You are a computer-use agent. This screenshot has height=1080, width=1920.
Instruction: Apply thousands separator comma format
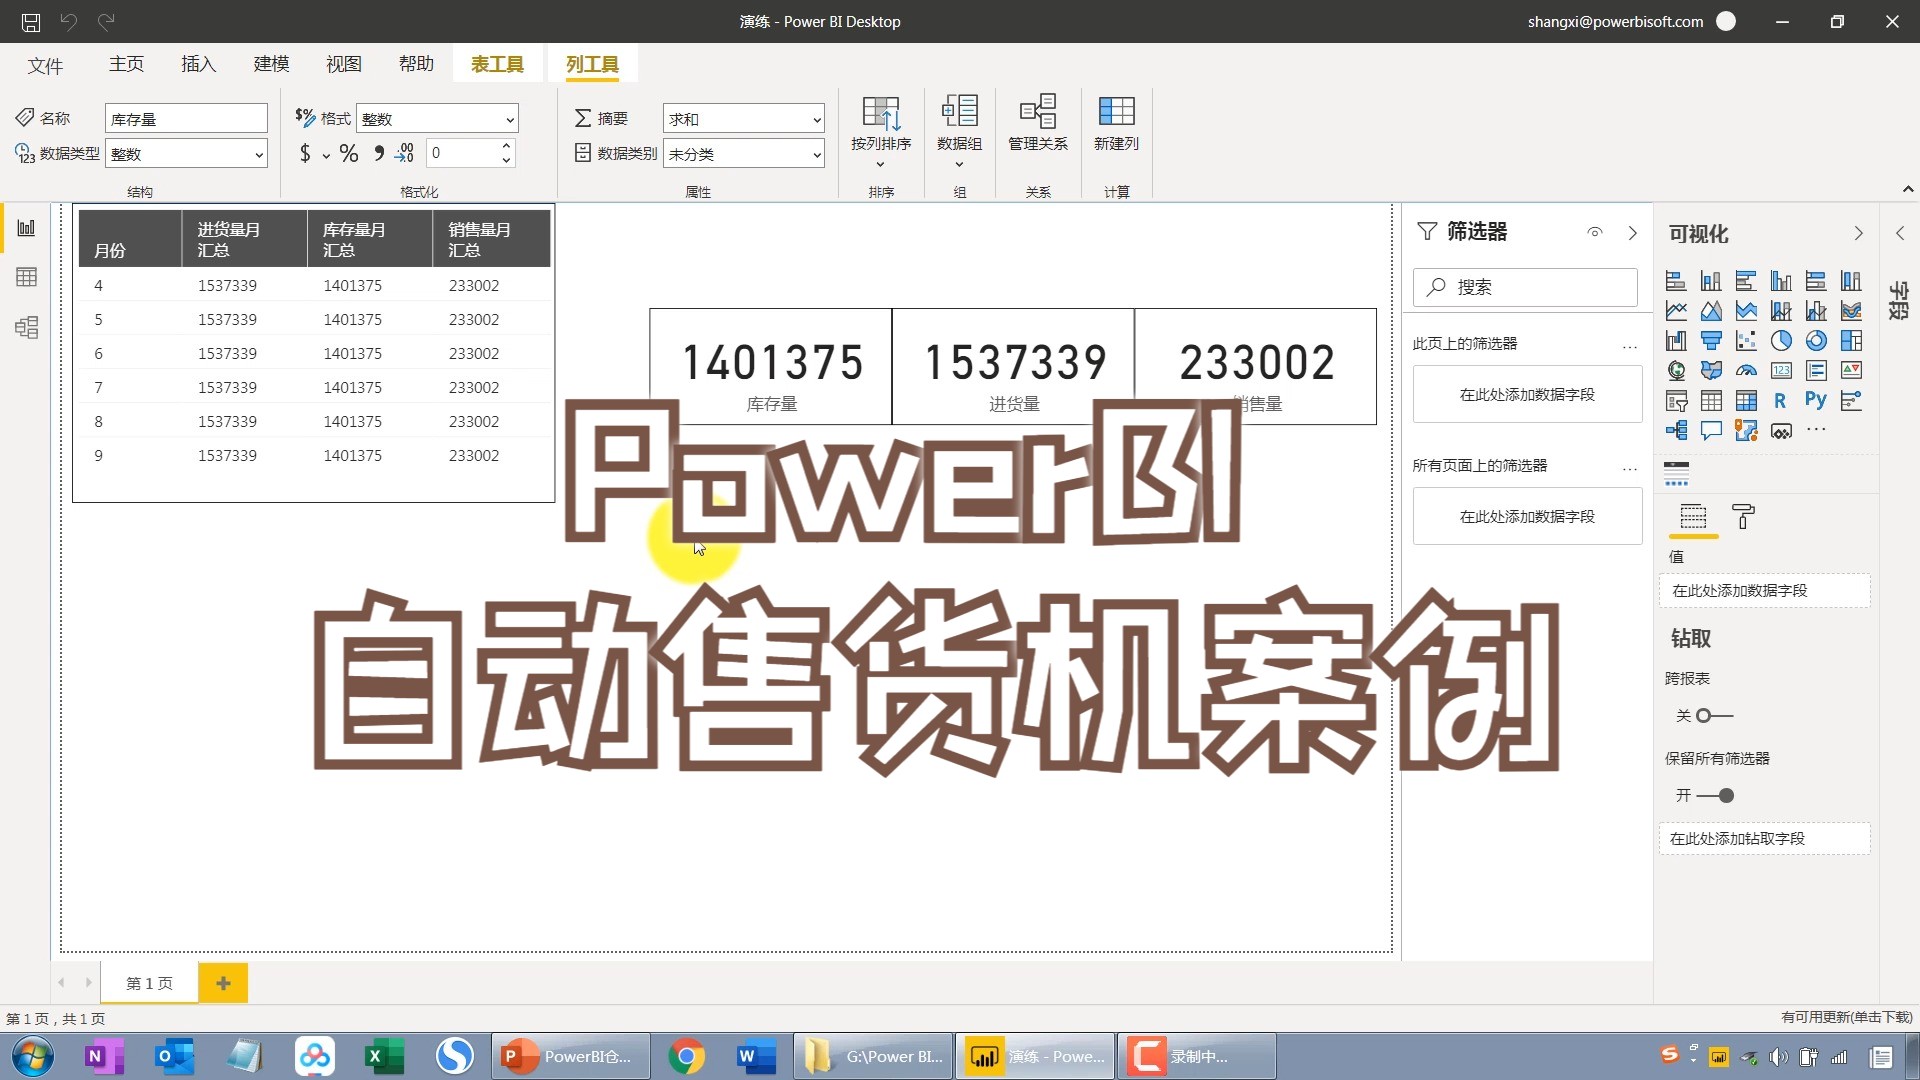coord(378,153)
